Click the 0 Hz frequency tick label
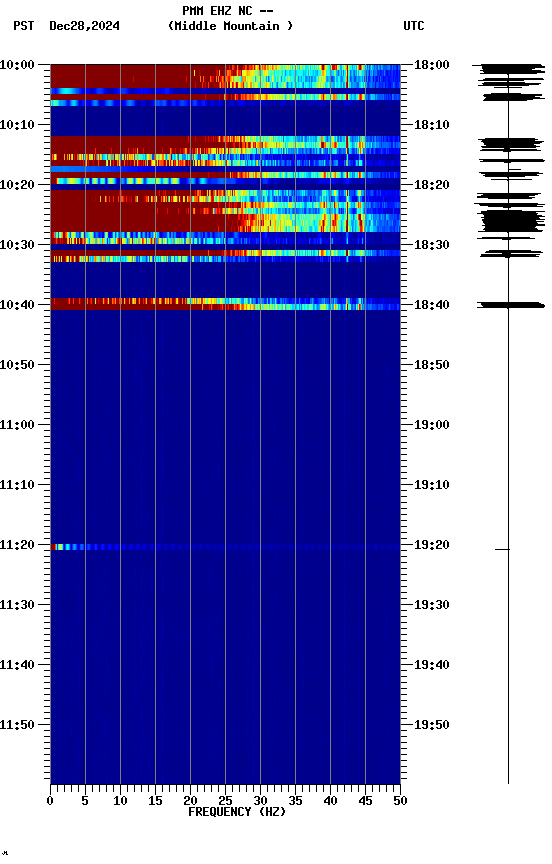The height and width of the screenshot is (864, 552). pos(50,801)
